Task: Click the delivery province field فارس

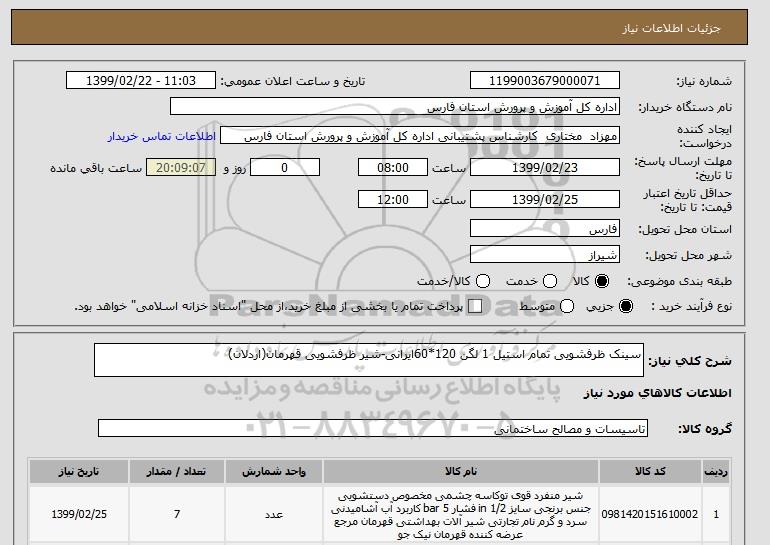Action: tap(545, 229)
